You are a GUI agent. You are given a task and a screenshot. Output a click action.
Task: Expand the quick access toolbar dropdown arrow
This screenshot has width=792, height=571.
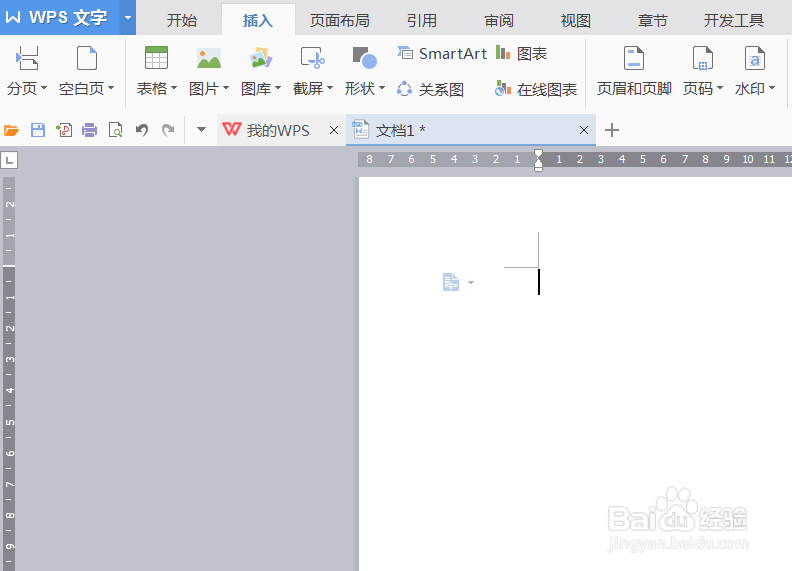pos(201,130)
